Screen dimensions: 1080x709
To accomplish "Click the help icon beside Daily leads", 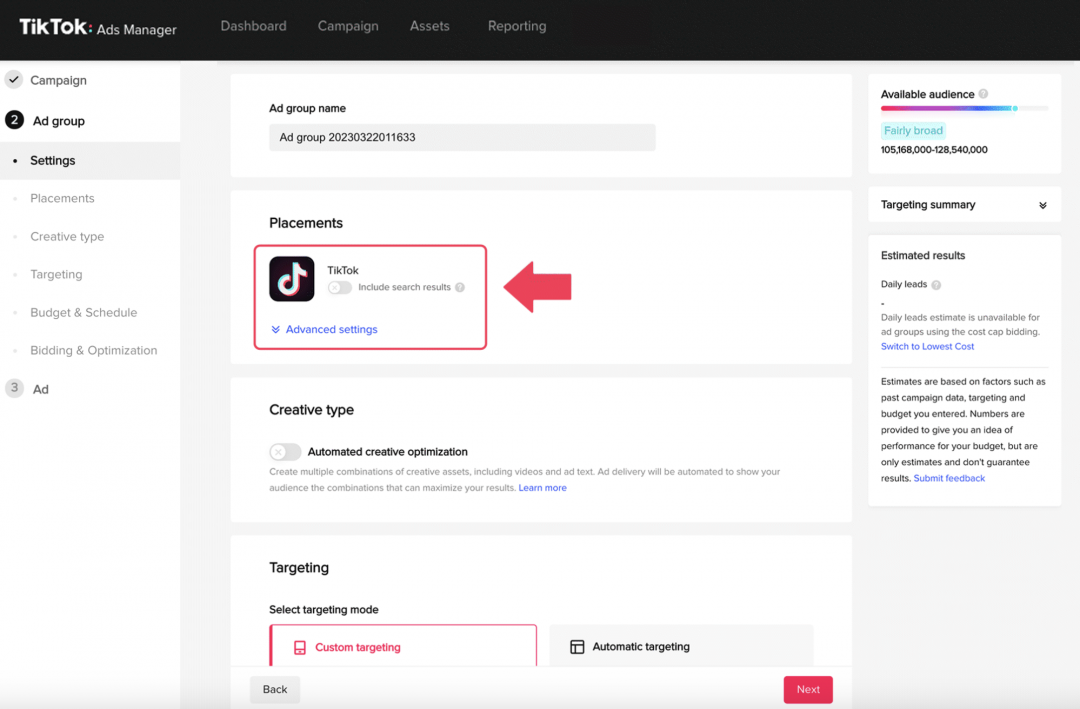I will coord(936,285).
